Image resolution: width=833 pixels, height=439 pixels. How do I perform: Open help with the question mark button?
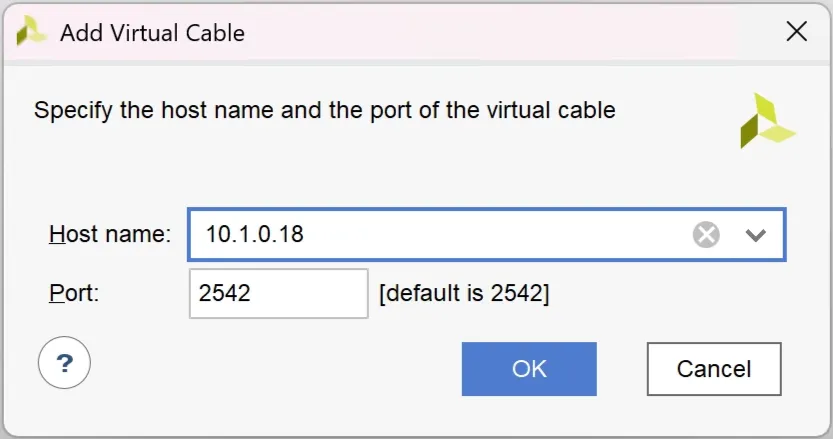click(x=64, y=362)
